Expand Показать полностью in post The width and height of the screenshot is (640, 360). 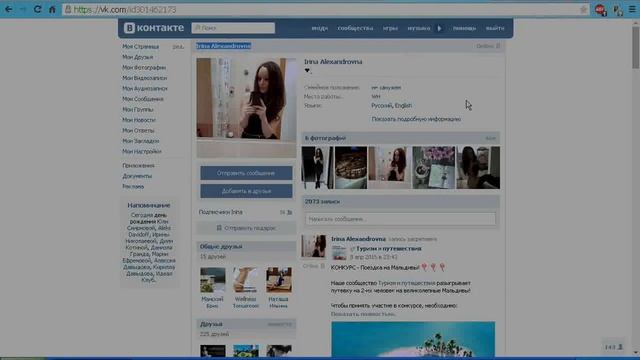[x=362, y=314]
